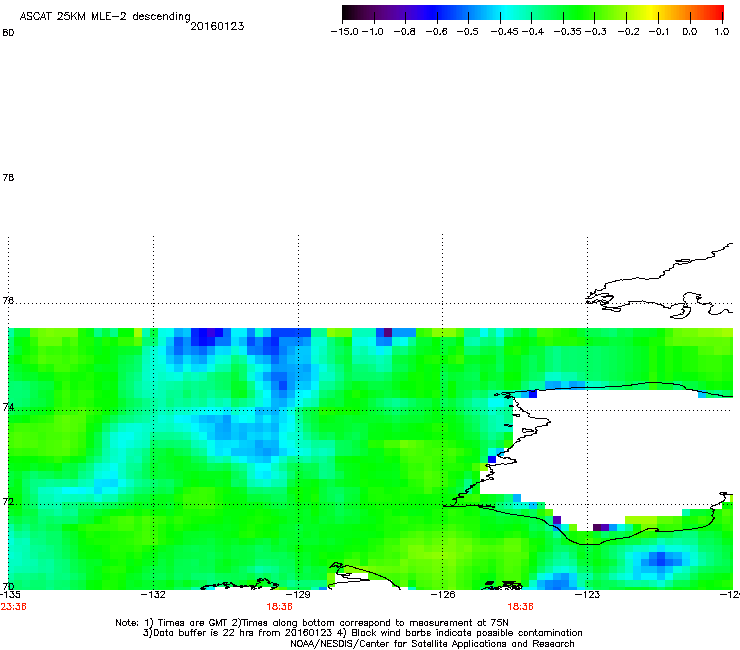Click the latitude label '74' on the left axis
Screen dimensions: 740x650
tap(8, 407)
